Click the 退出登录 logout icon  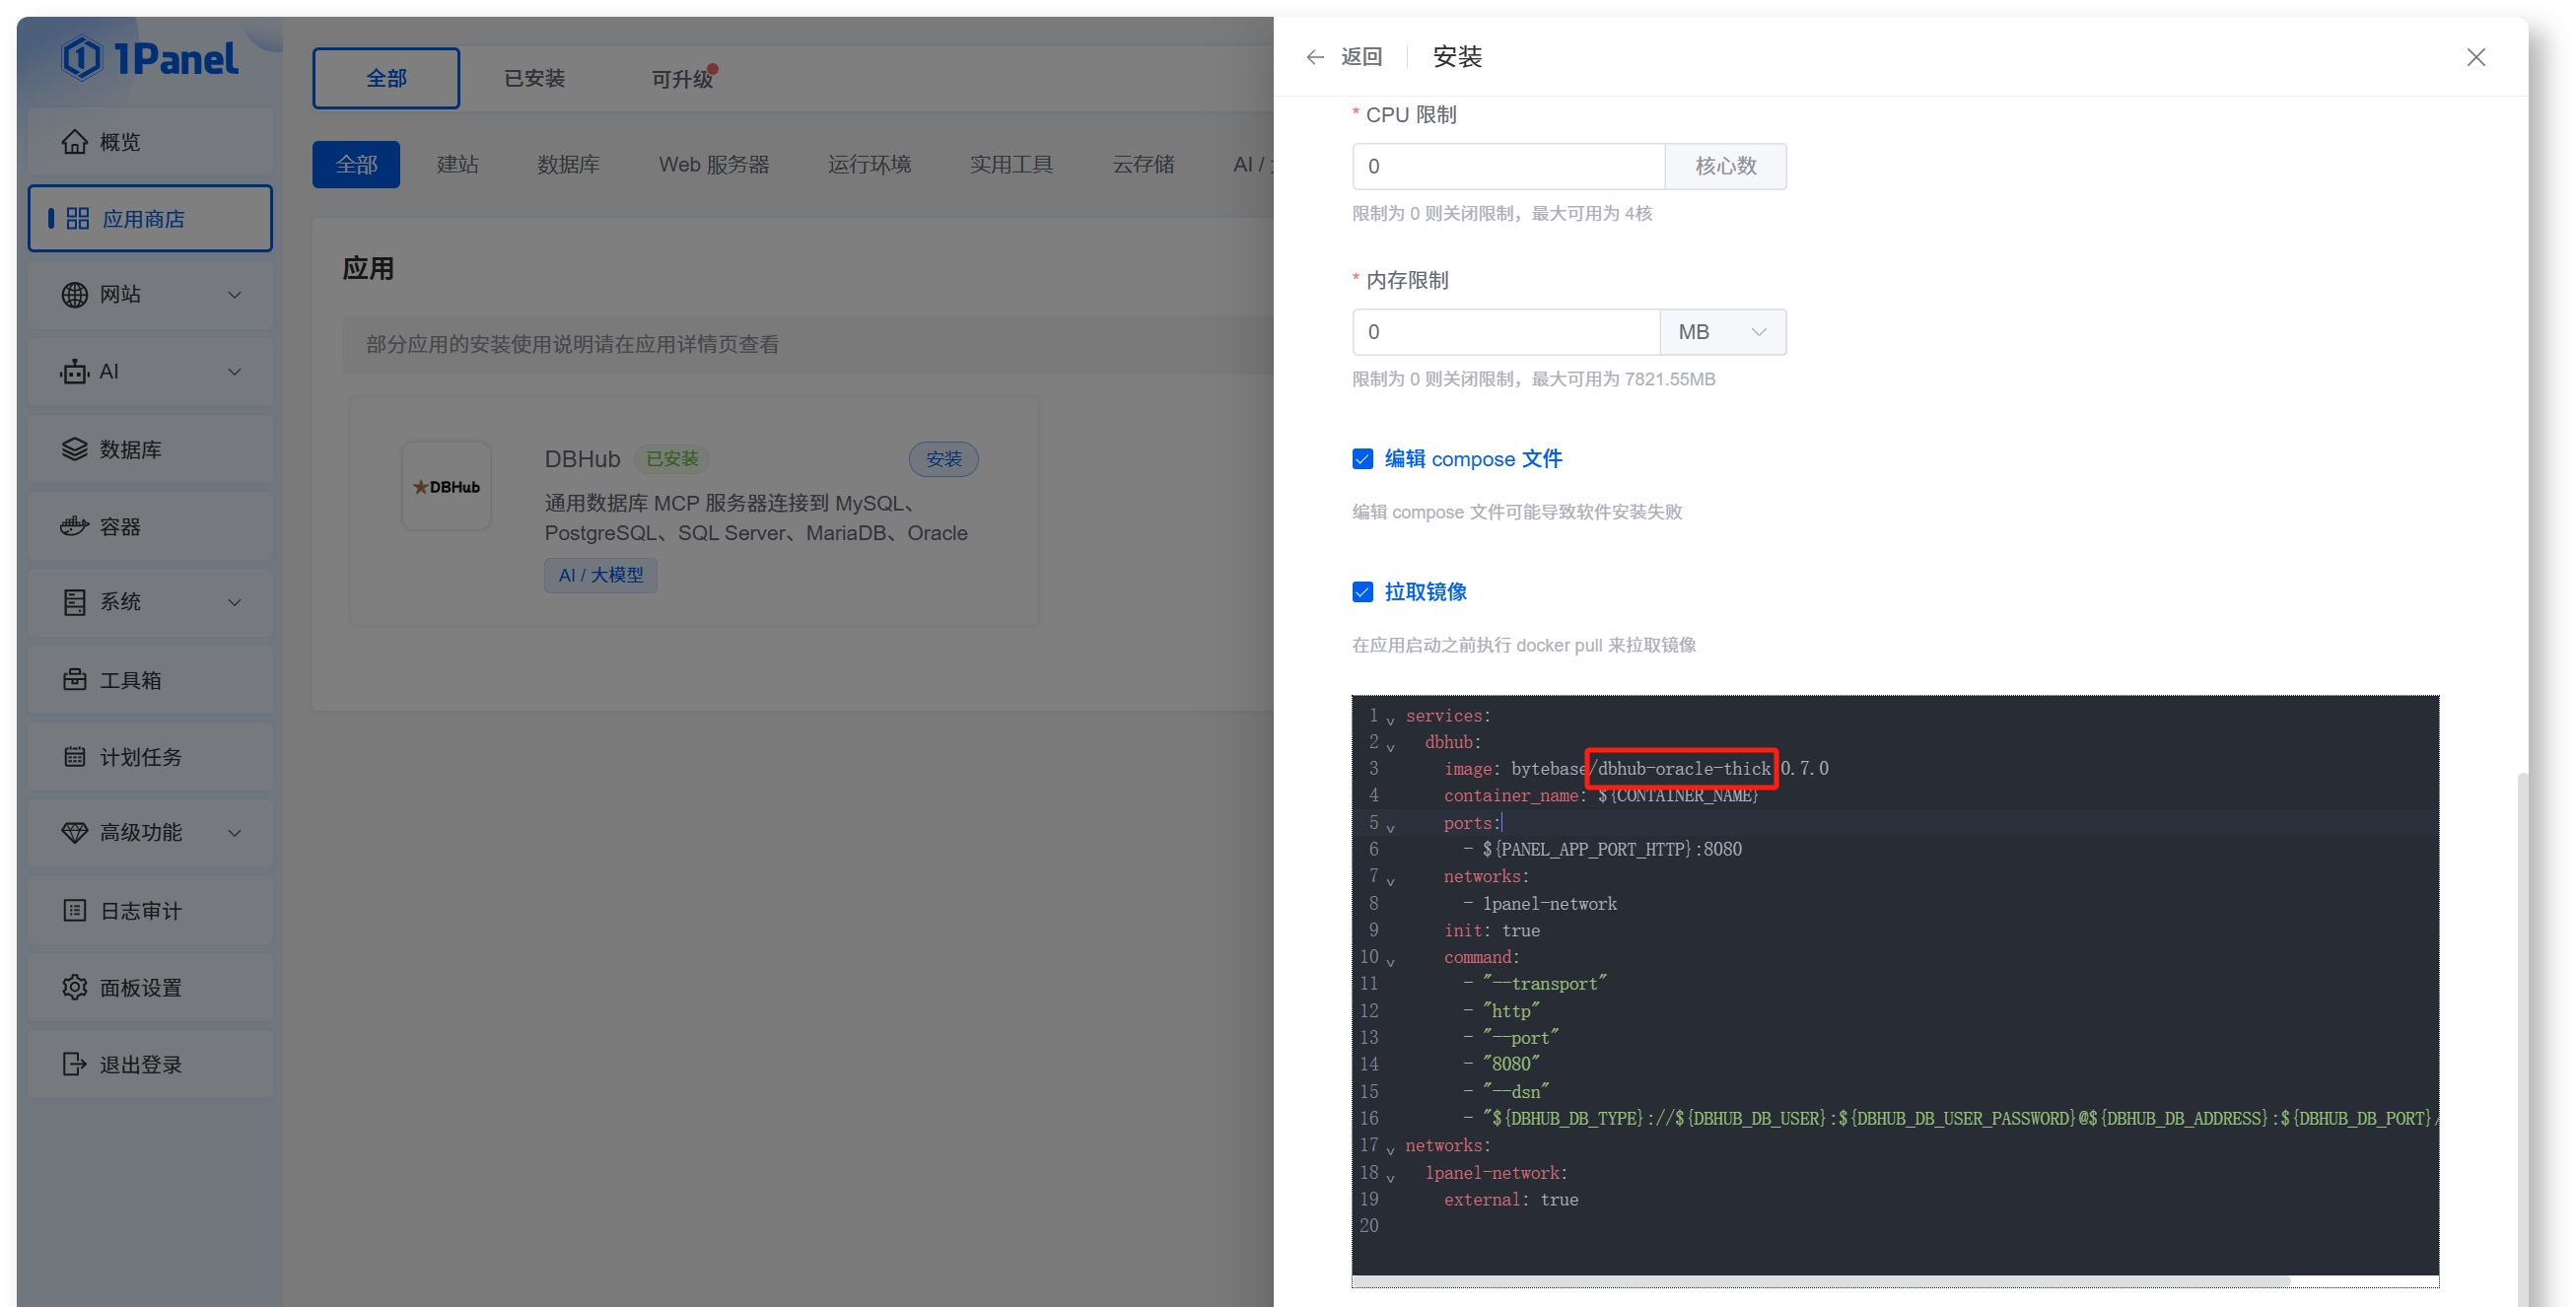click(75, 1064)
